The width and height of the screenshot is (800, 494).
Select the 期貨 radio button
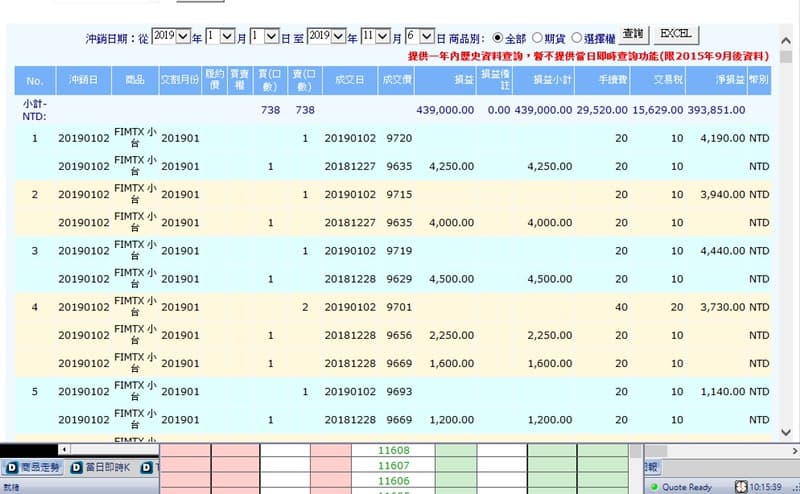point(537,38)
